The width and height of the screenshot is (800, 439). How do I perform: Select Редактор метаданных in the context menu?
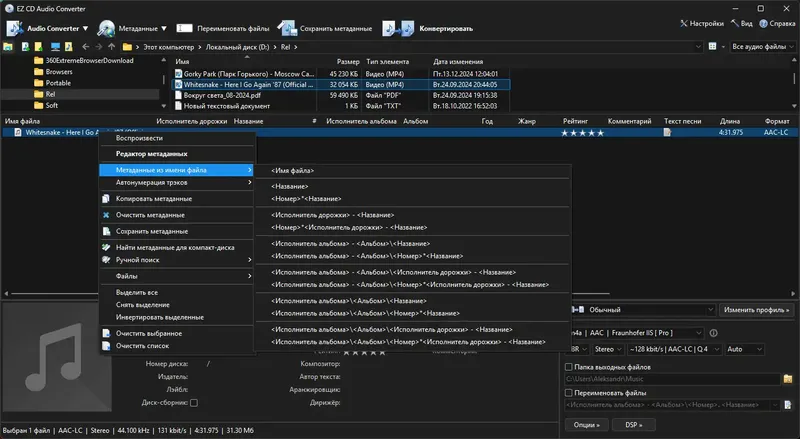[x=151, y=154]
